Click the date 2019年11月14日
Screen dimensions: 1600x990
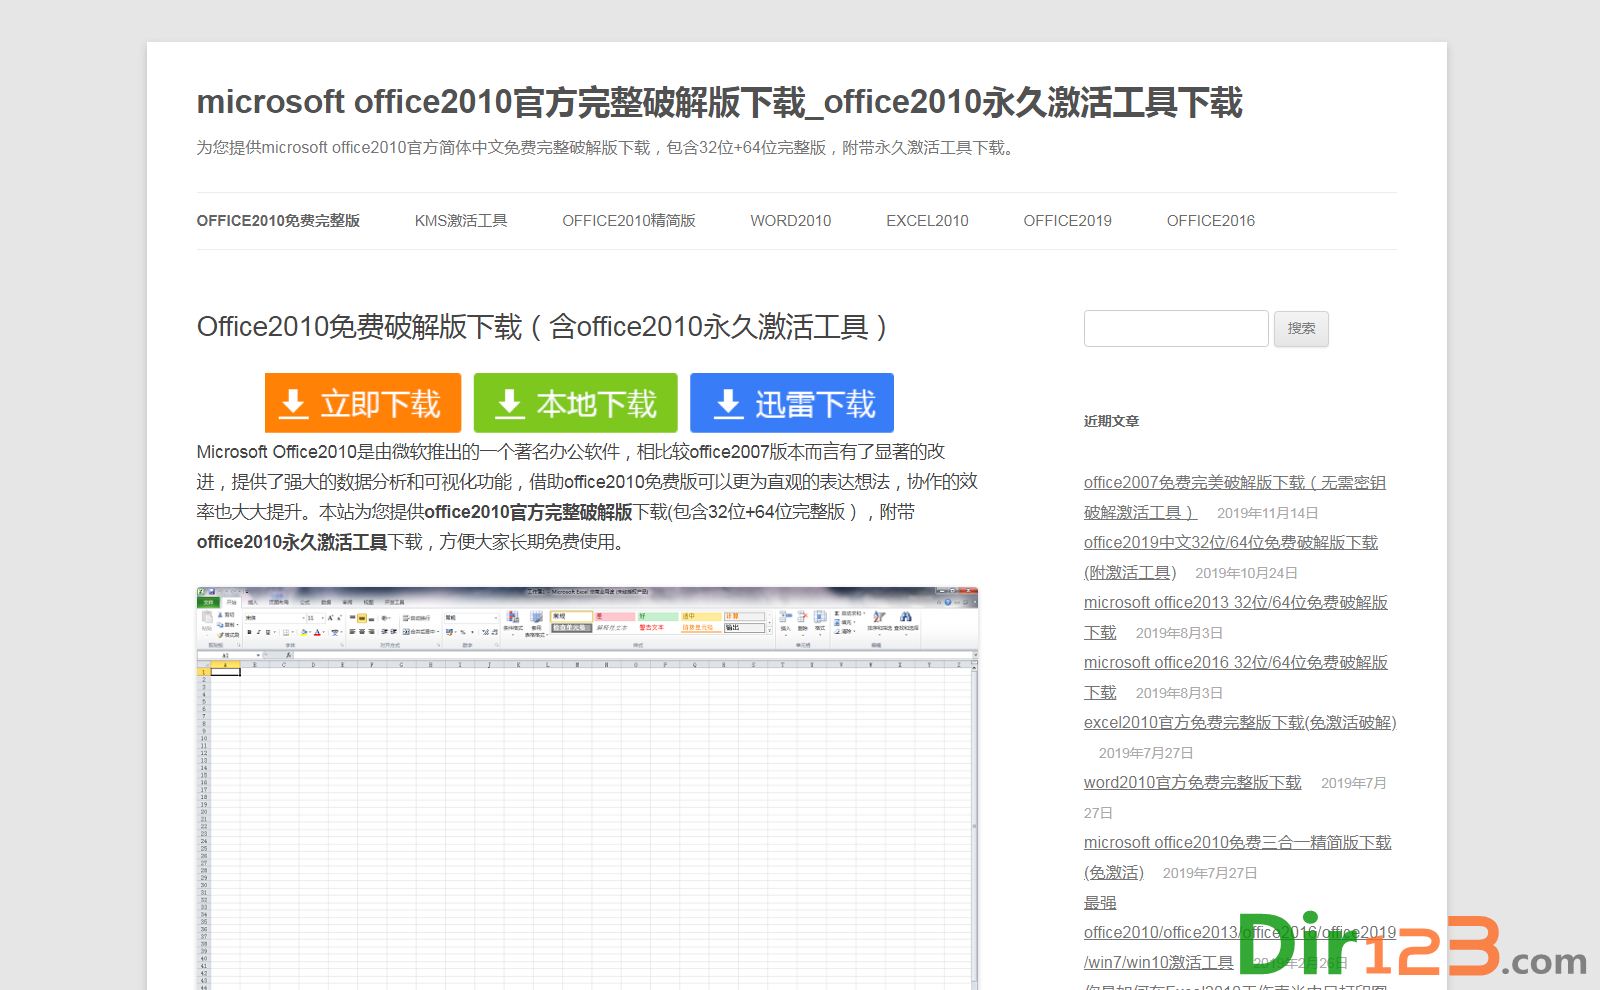[x=1267, y=513]
